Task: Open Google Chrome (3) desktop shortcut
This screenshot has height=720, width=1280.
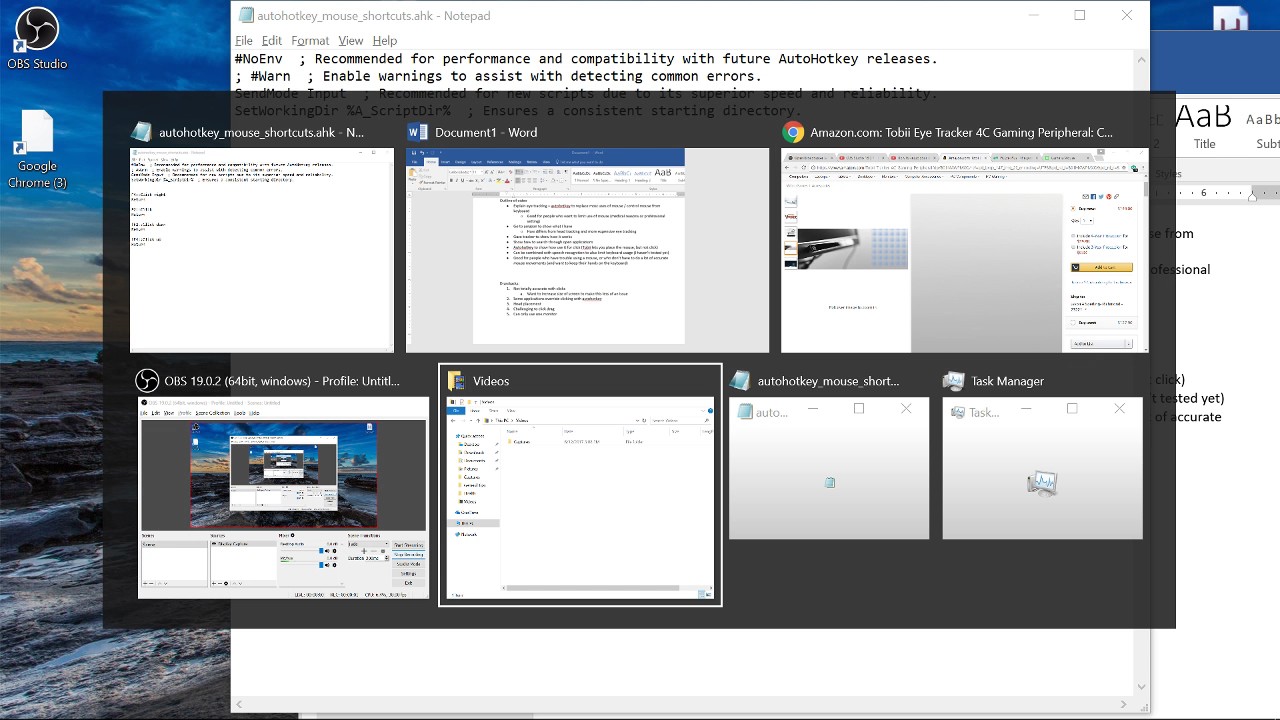Action: [x=37, y=150]
